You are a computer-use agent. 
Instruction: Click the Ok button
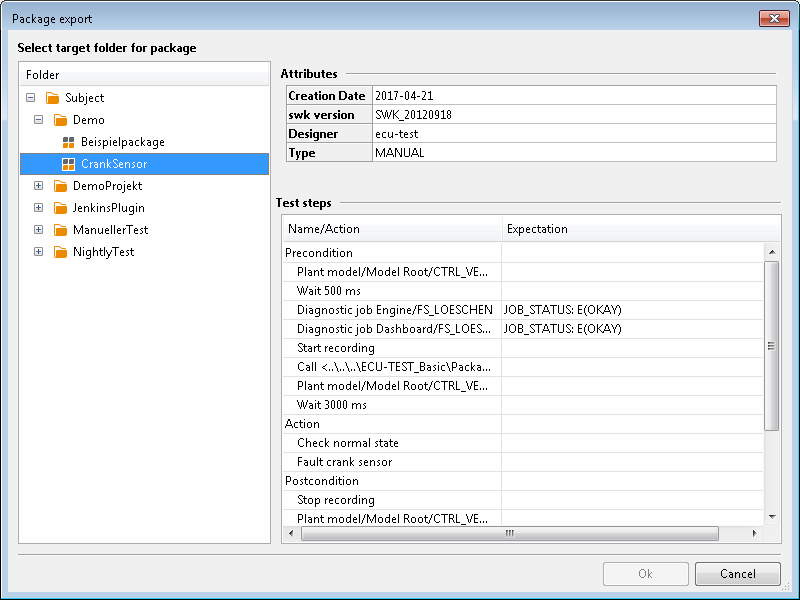click(645, 573)
